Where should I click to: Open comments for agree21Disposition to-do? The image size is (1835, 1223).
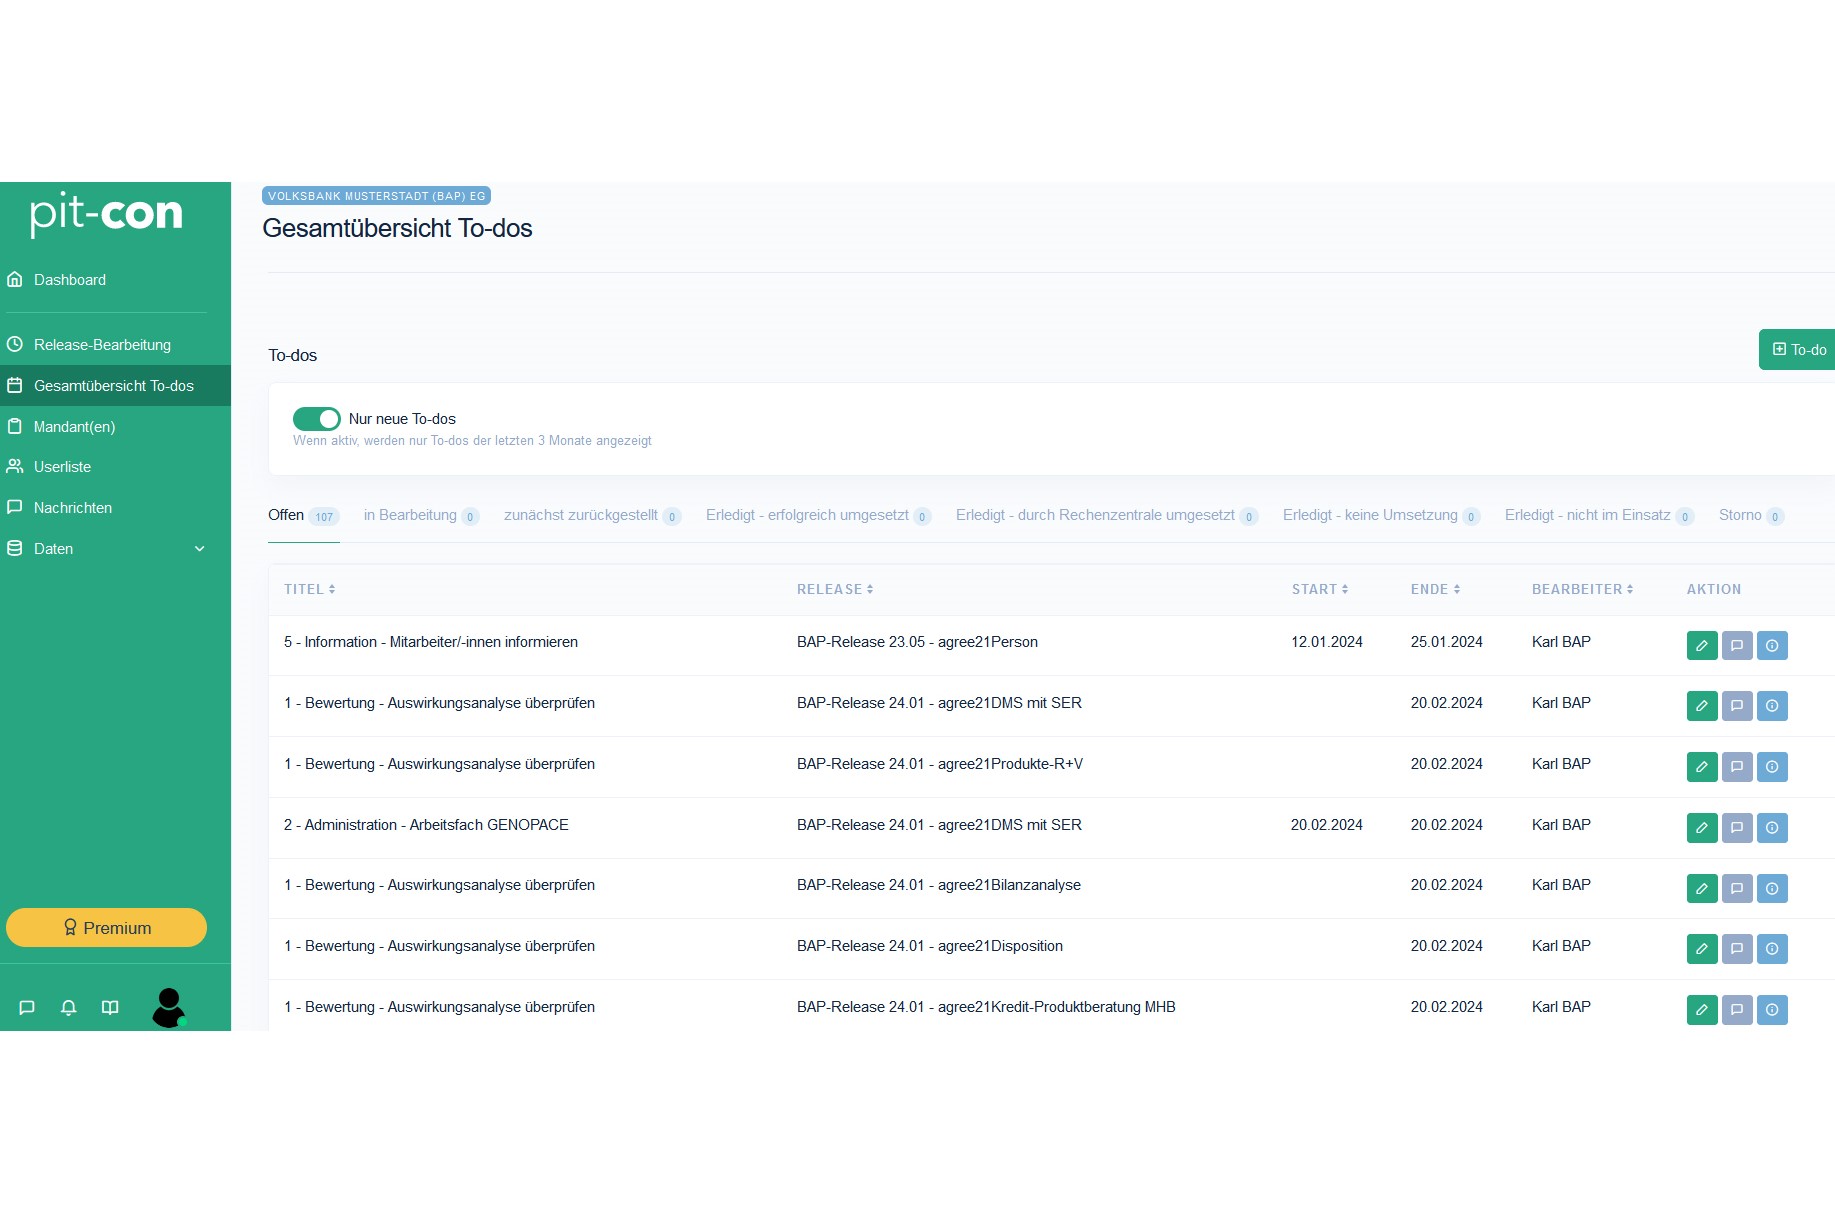click(x=1737, y=949)
